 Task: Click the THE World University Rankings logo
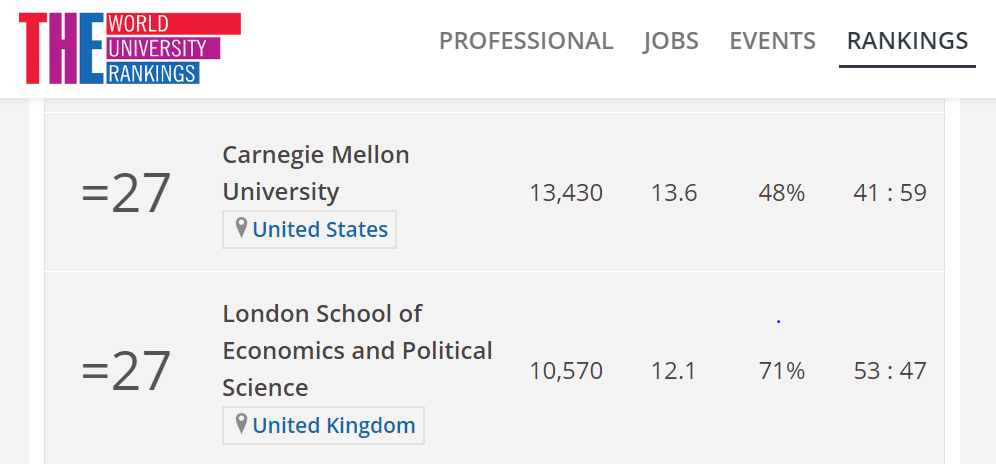130,48
